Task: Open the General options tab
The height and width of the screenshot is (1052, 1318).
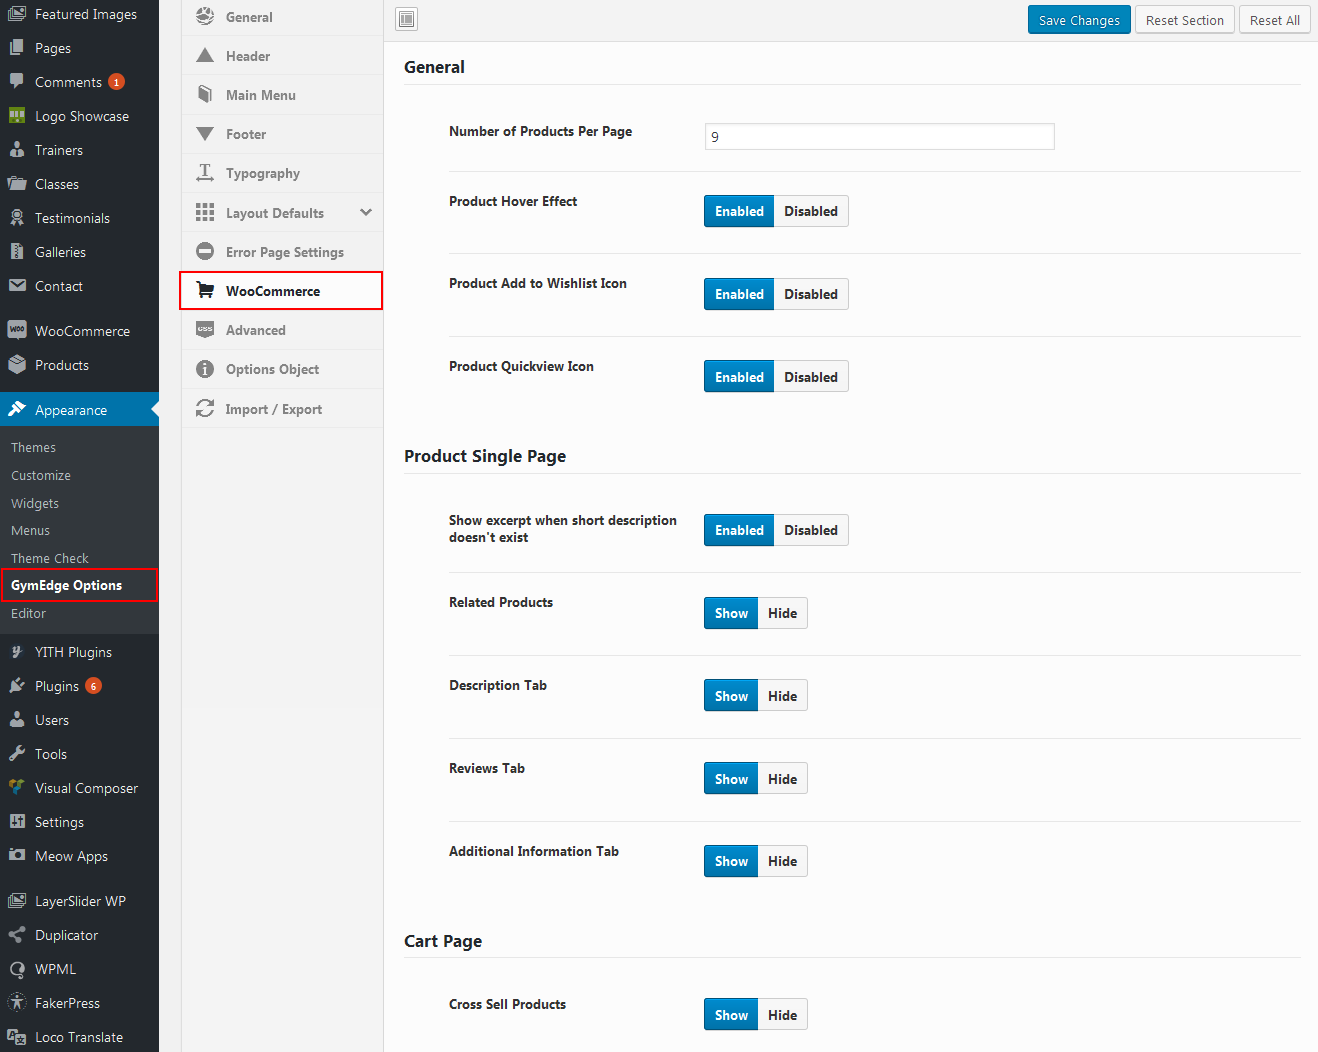Action: click(282, 17)
